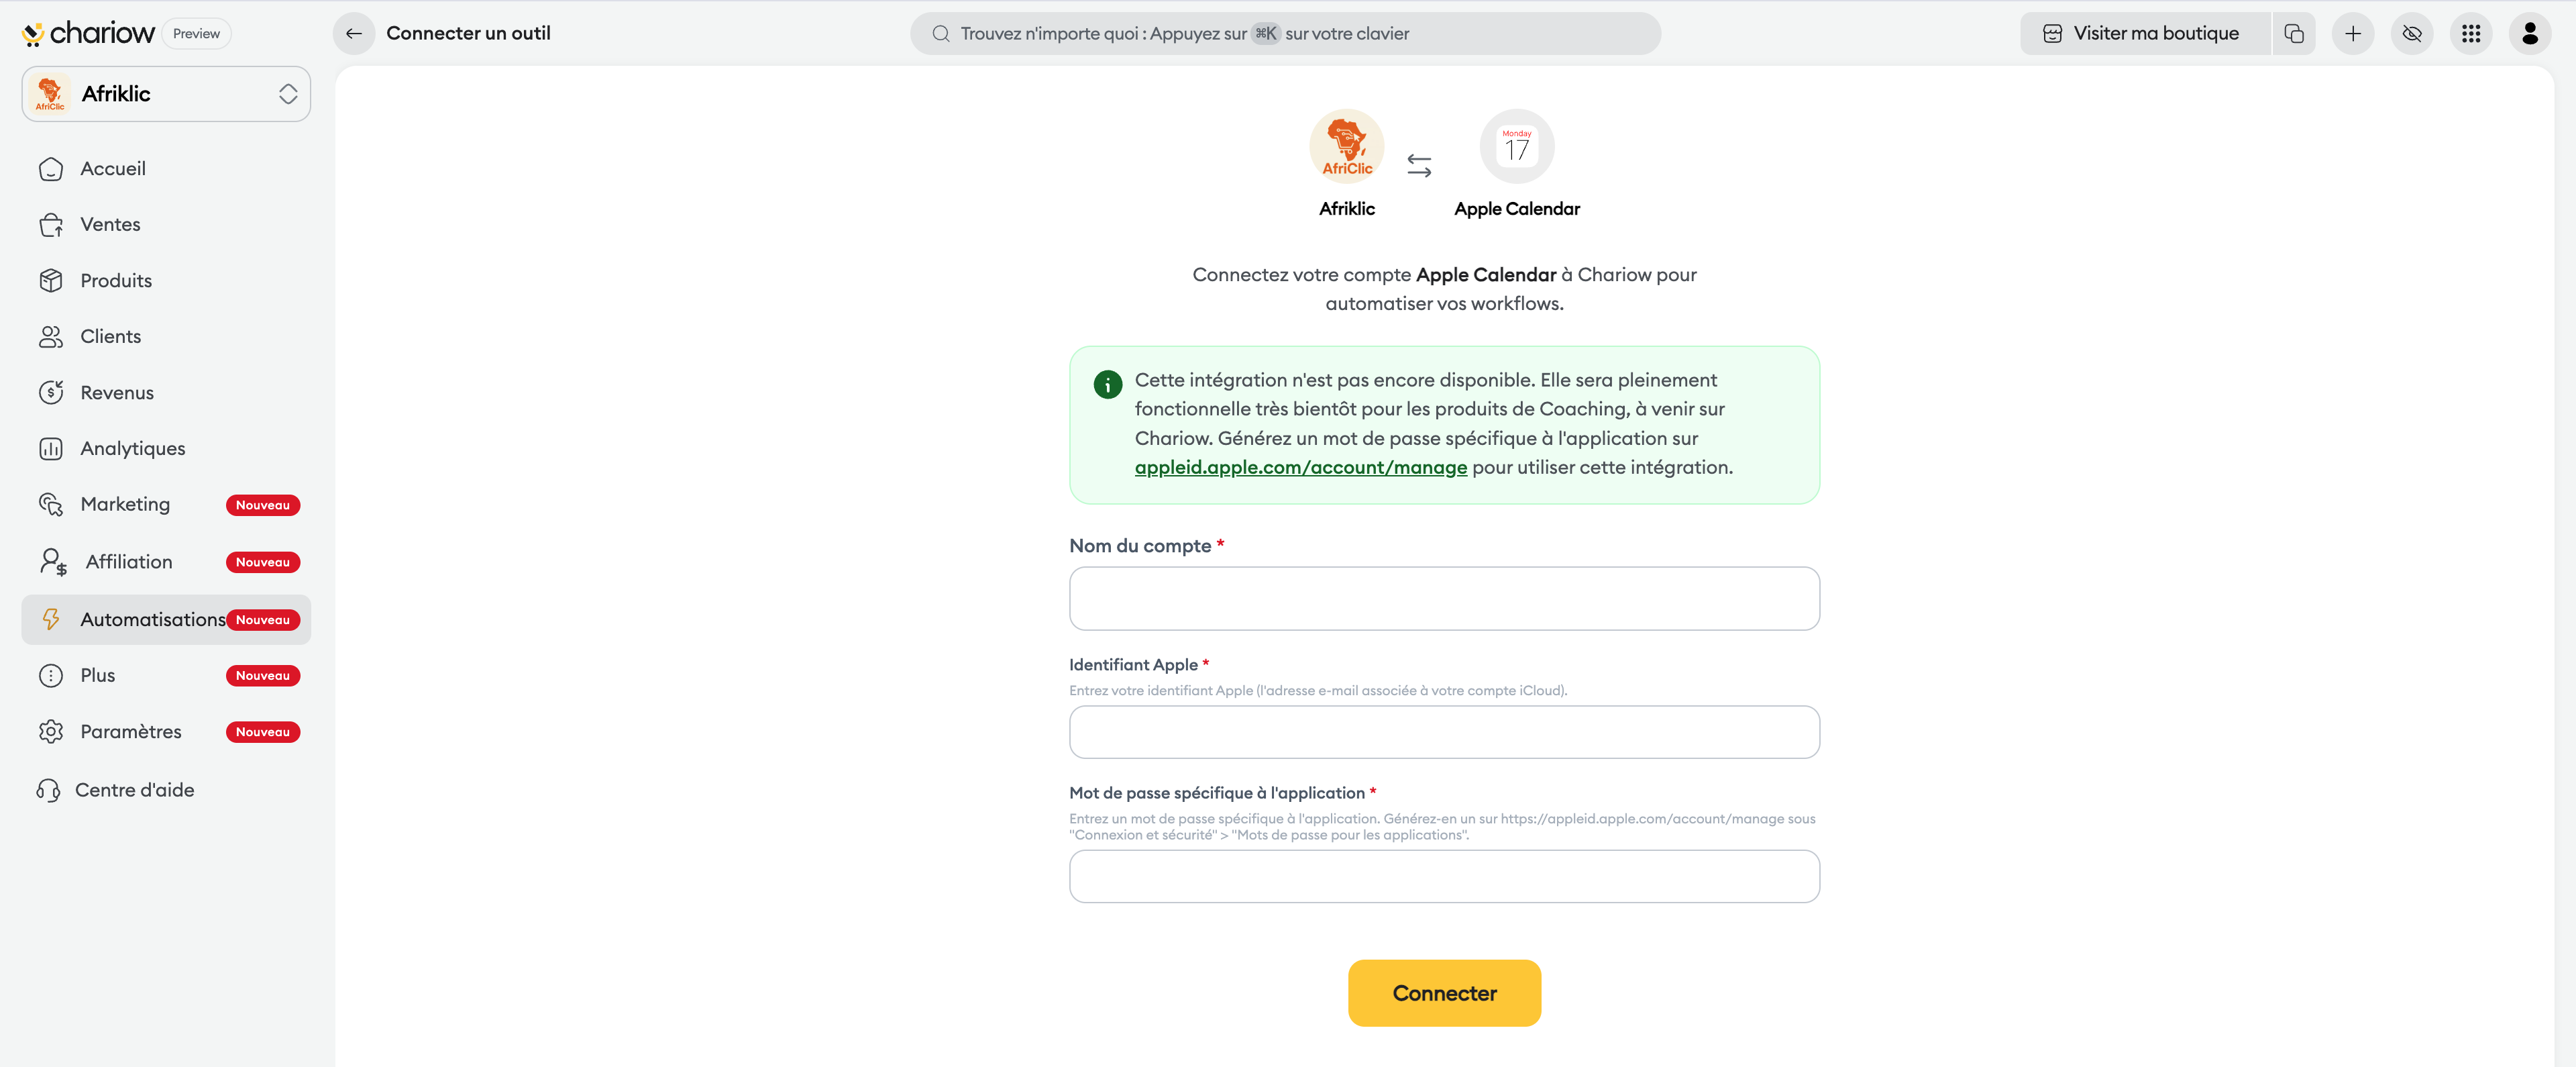Click the plus icon in top bar
Viewport: 2576px width, 1067px height.
coord(2353,34)
